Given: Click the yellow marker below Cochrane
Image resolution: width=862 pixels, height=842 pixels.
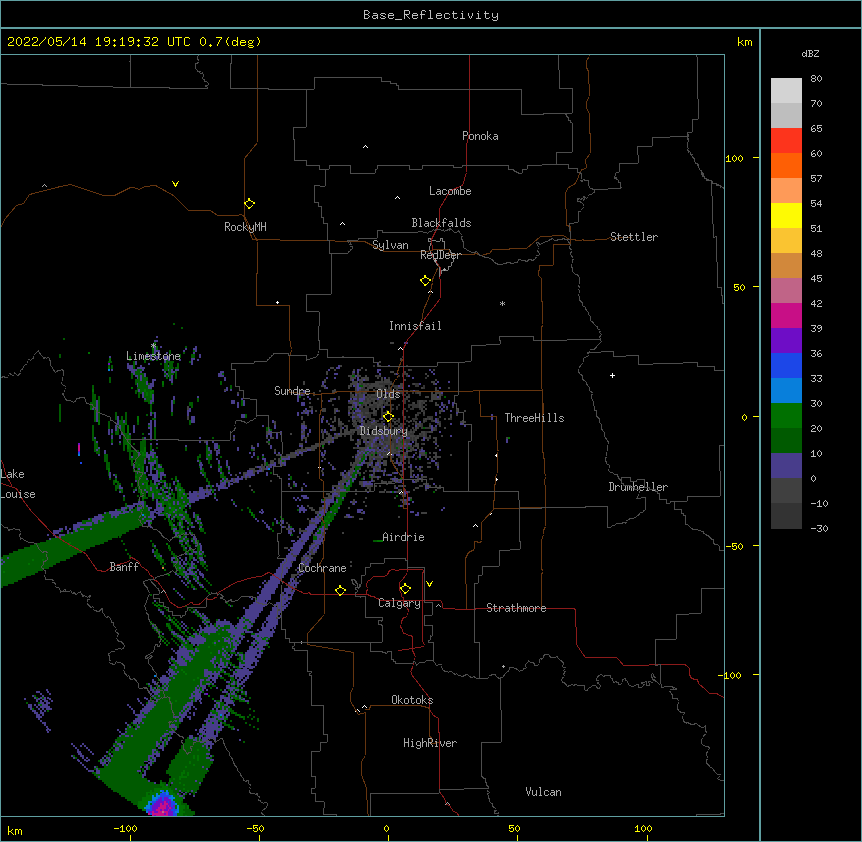Looking at the screenshot, I should (340, 590).
